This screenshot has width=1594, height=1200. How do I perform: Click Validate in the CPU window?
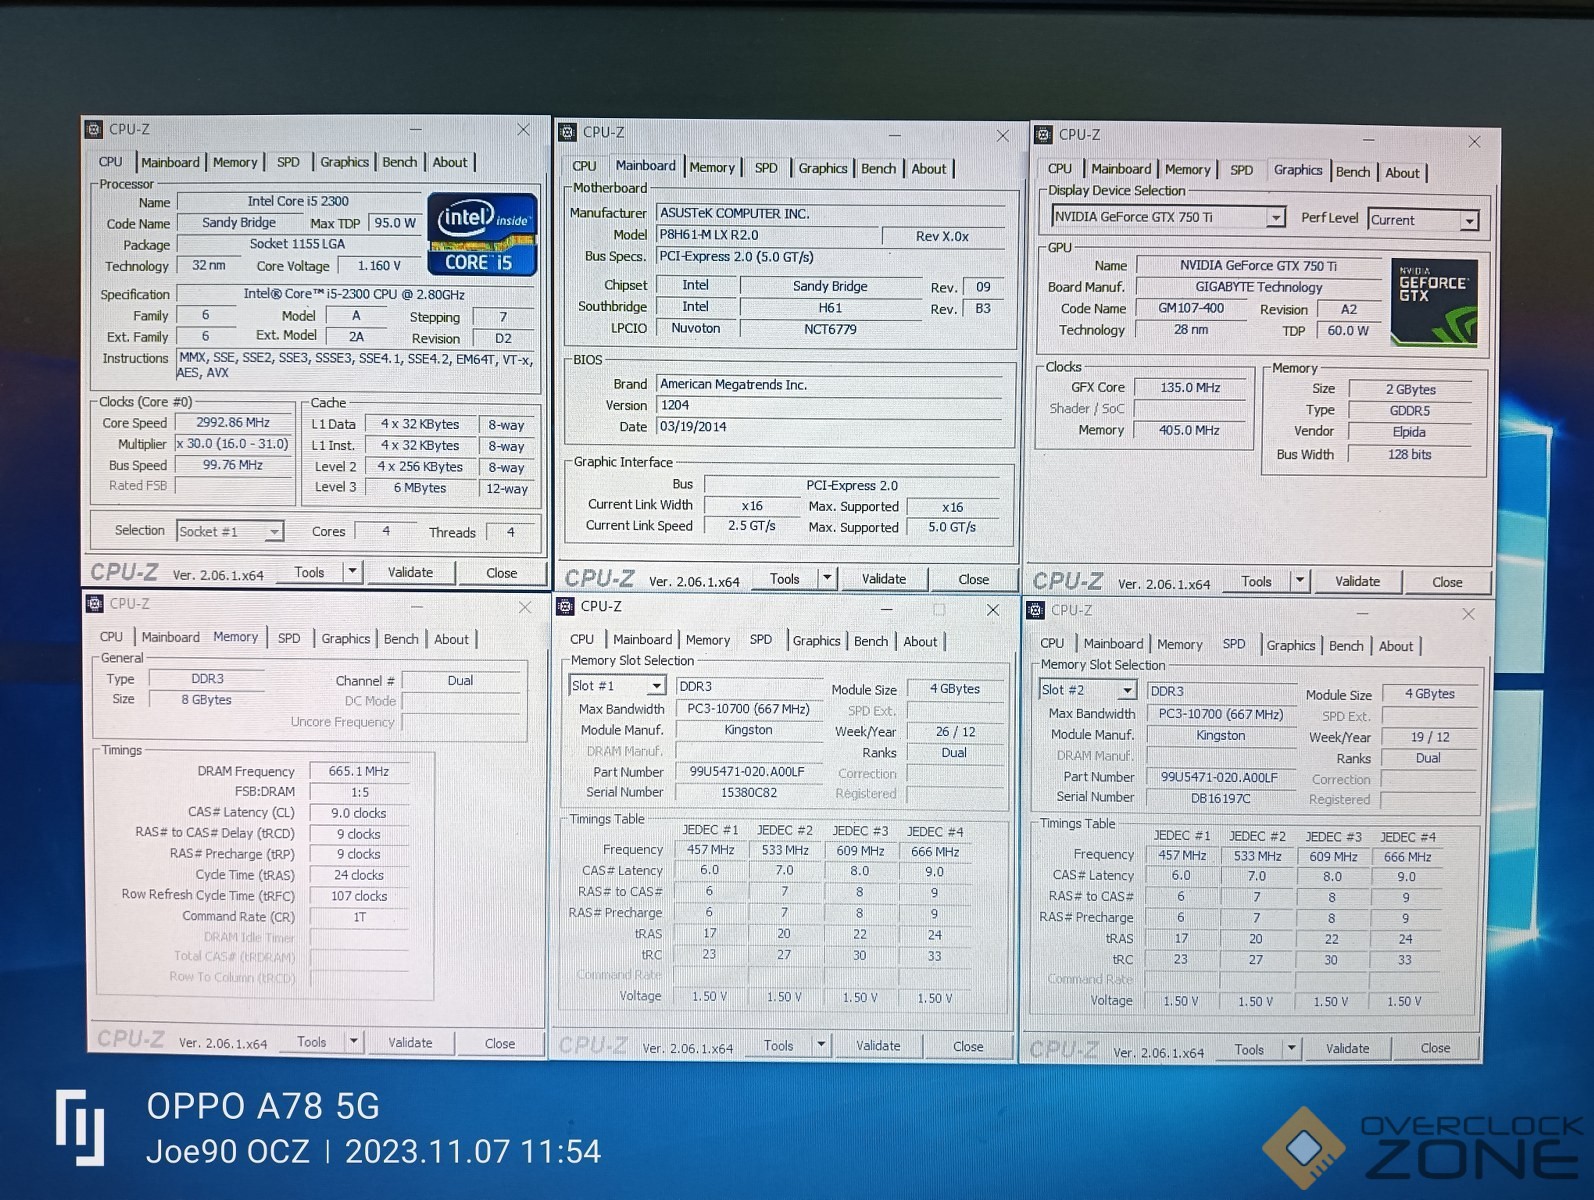pos(411,572)
